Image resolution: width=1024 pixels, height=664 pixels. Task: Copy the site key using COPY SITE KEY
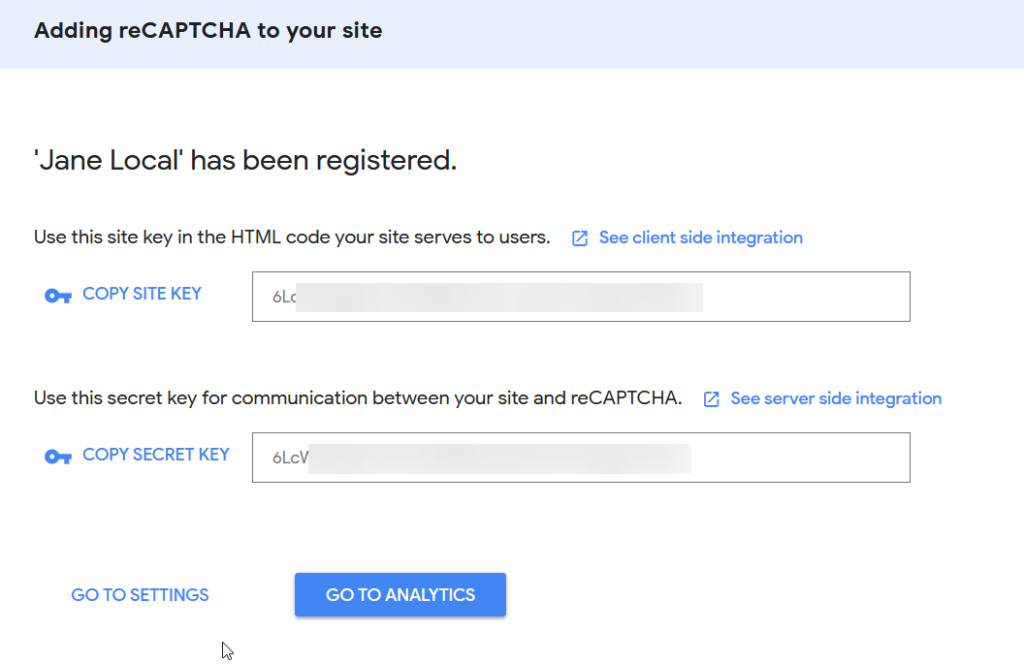(x=142, y=294)
